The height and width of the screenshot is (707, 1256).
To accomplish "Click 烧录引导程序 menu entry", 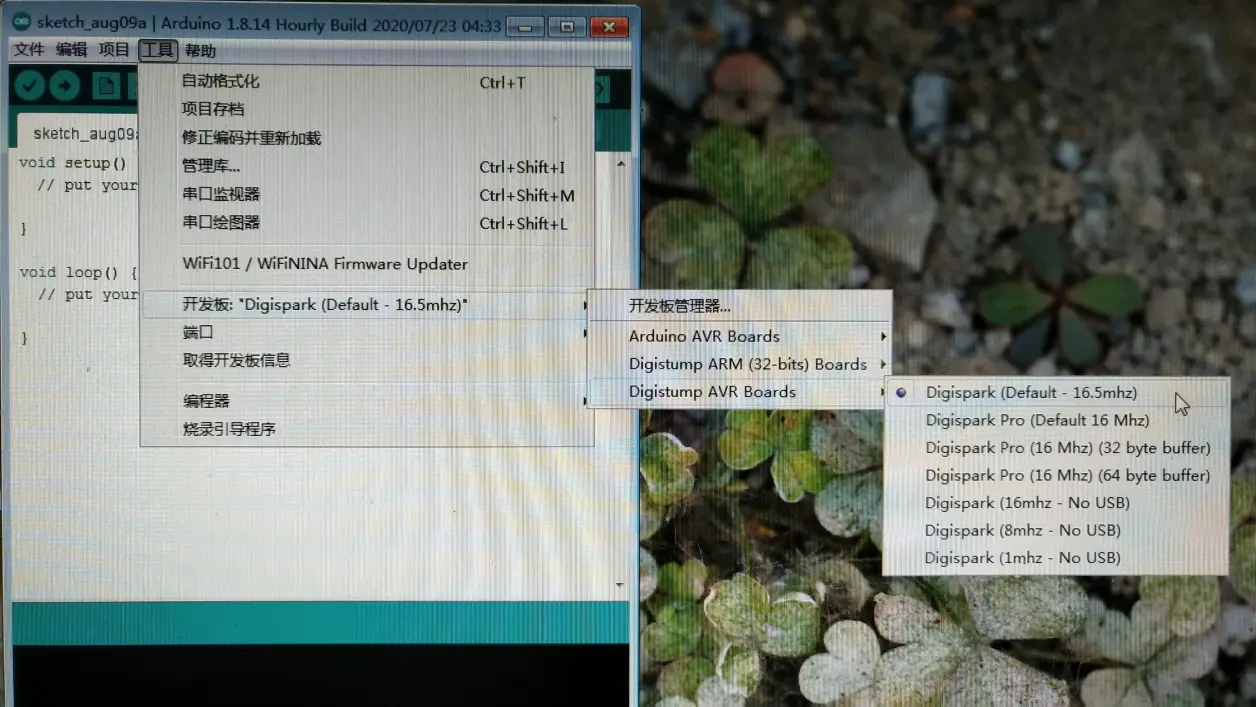I will click(x=366, y=429).
